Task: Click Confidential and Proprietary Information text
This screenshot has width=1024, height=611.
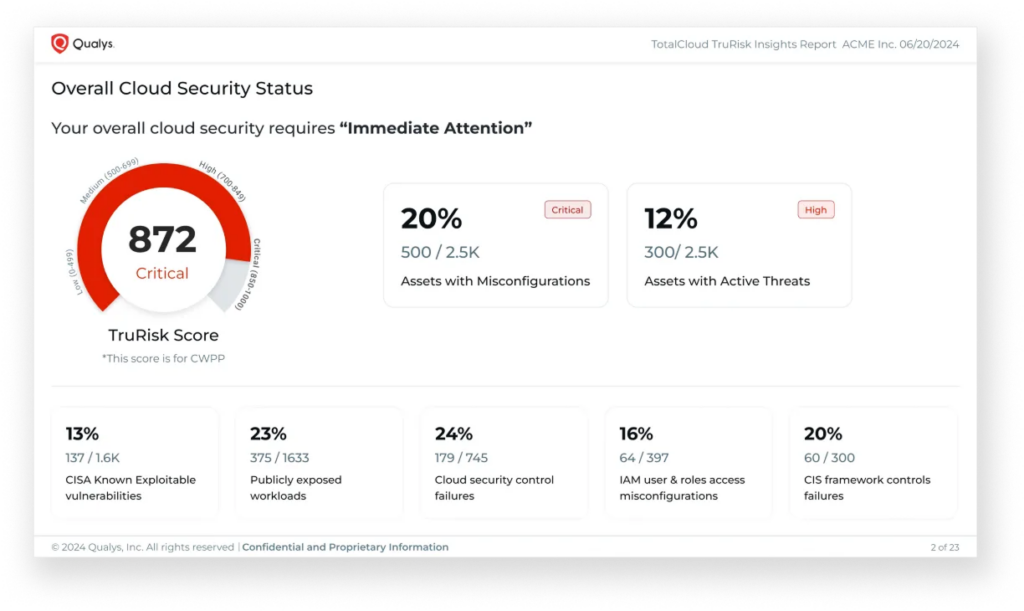Action: [x=345, y=547]
